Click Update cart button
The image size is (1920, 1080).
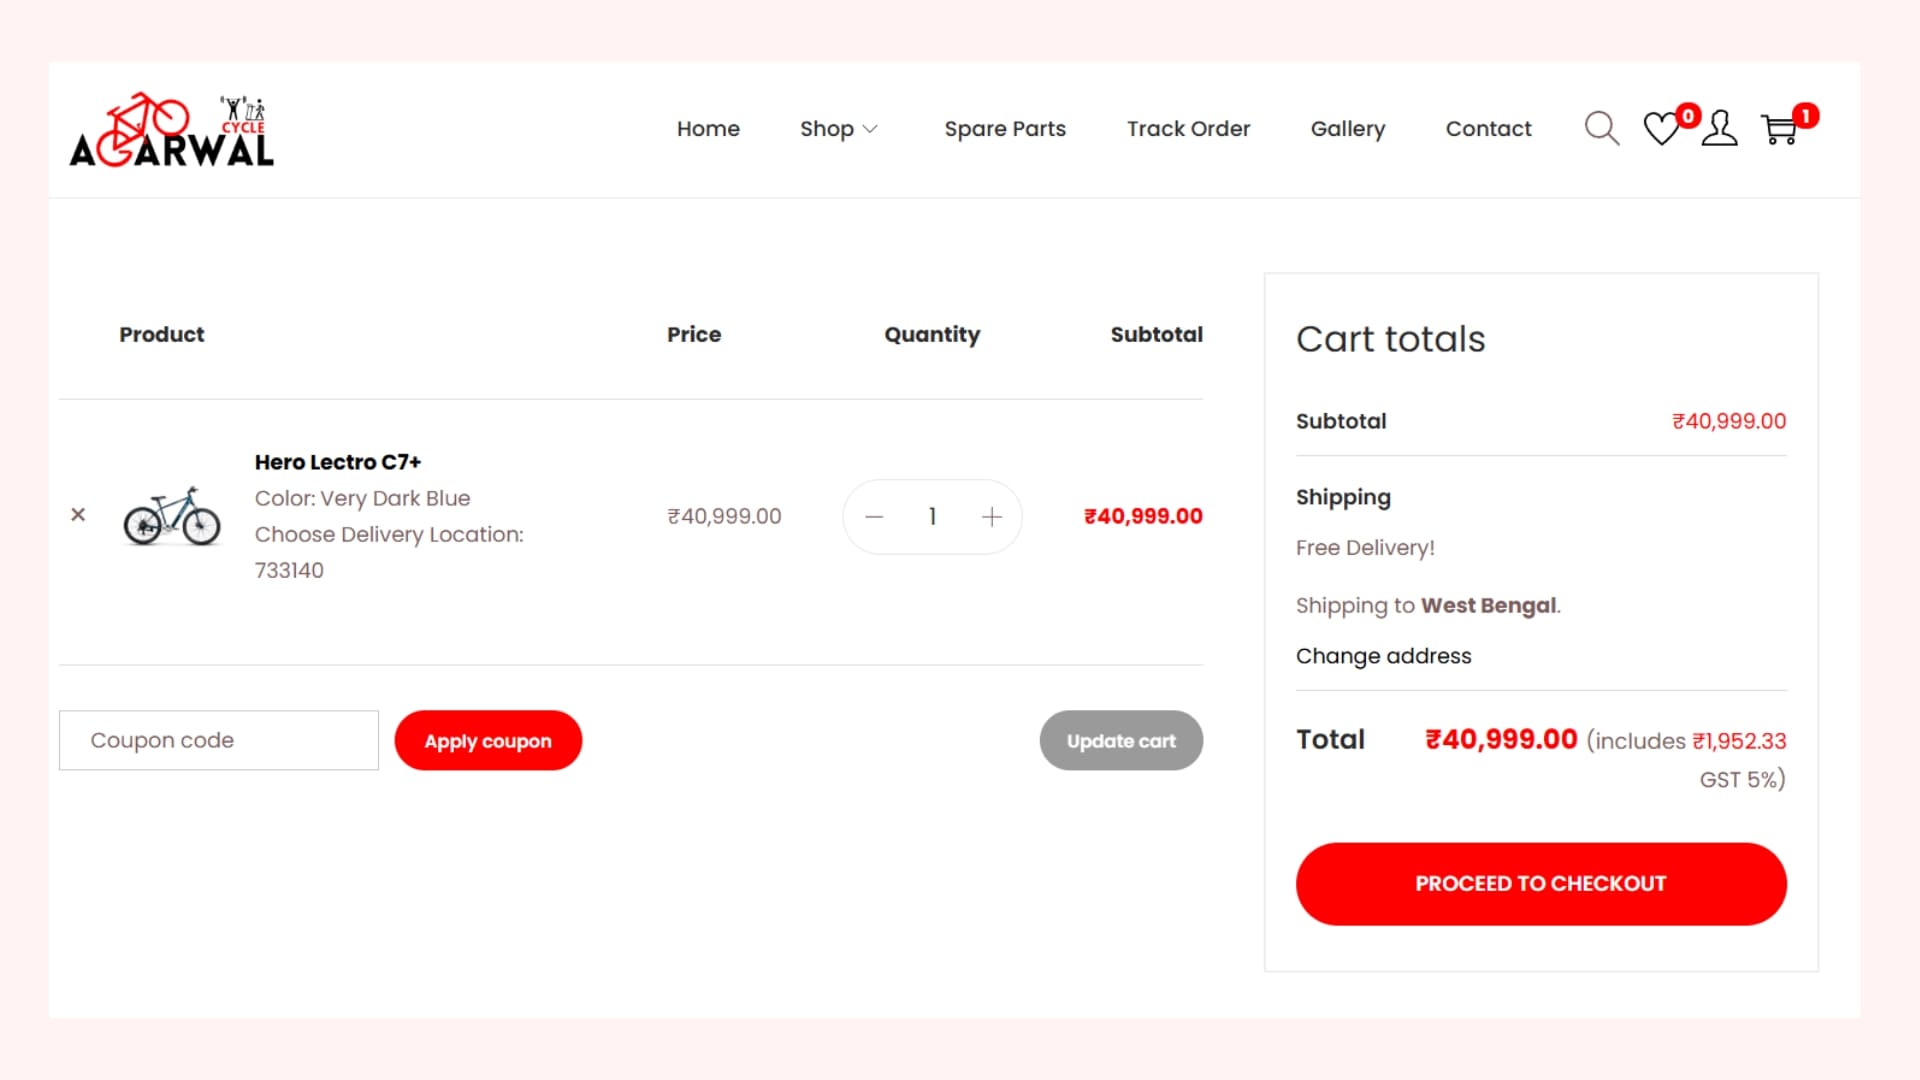1121,740
